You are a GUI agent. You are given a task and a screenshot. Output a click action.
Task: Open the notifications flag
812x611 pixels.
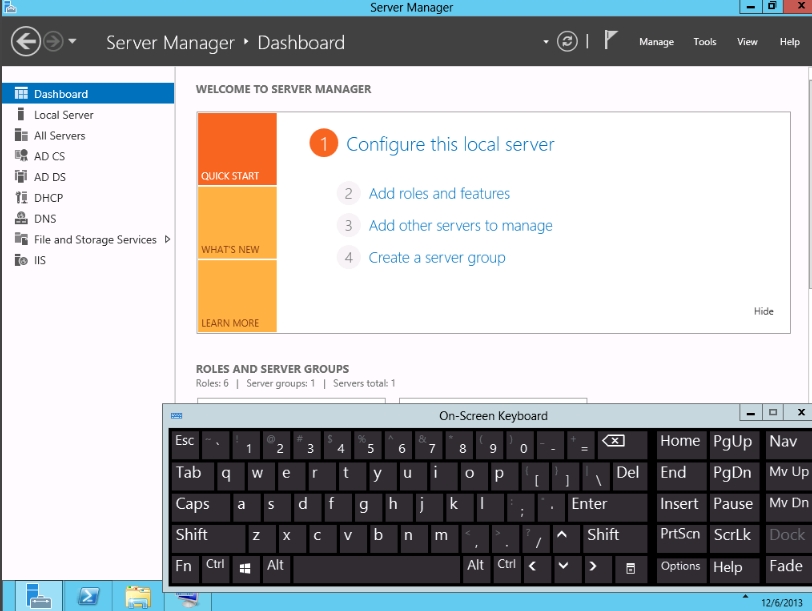click(610, 40)
